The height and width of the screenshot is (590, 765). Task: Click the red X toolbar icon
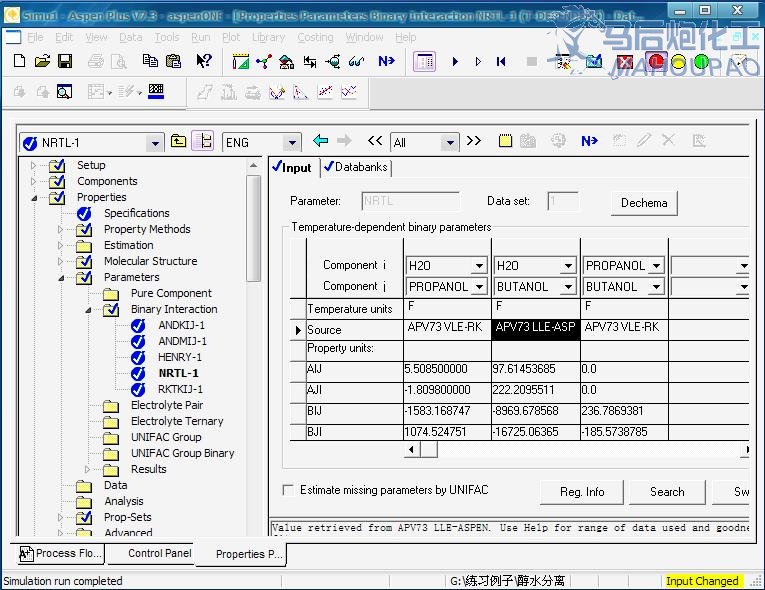(624, 62)
